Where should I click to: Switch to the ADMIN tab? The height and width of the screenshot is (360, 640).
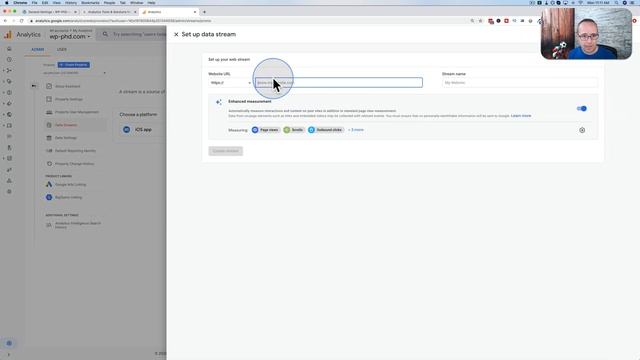click(38, 49)
